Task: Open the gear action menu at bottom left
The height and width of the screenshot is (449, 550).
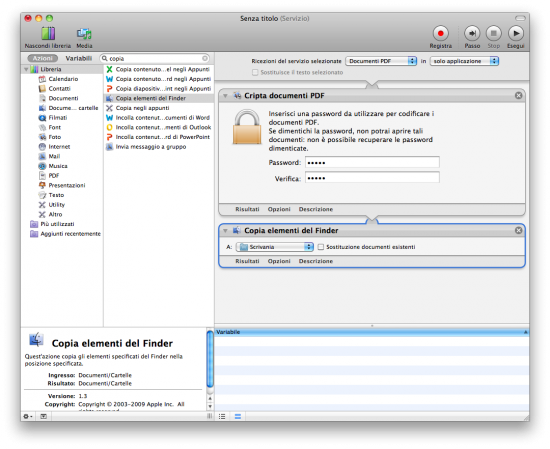Action: point(28,416)
